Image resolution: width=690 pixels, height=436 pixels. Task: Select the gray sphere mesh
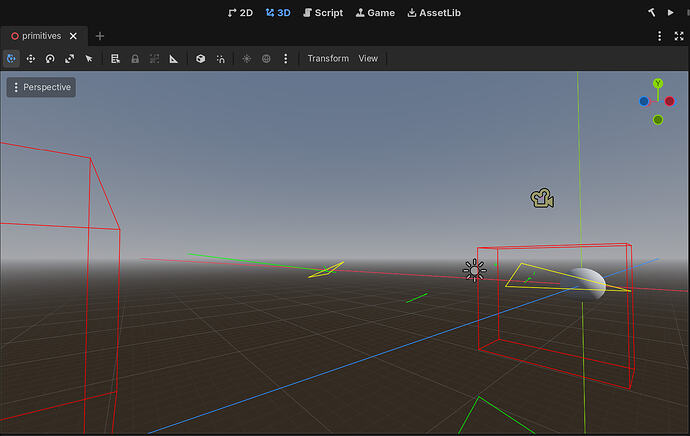(x=584, y=284)
